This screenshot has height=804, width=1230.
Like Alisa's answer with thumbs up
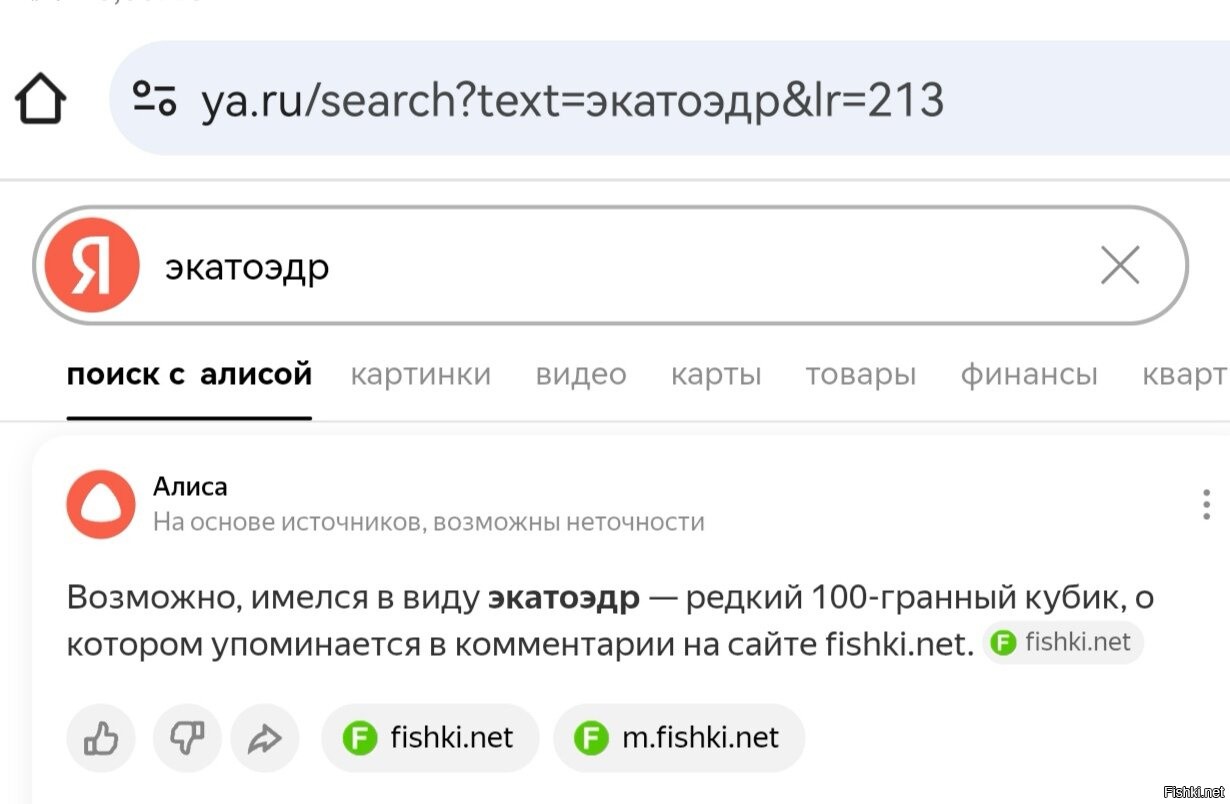[x=101, y=739]
